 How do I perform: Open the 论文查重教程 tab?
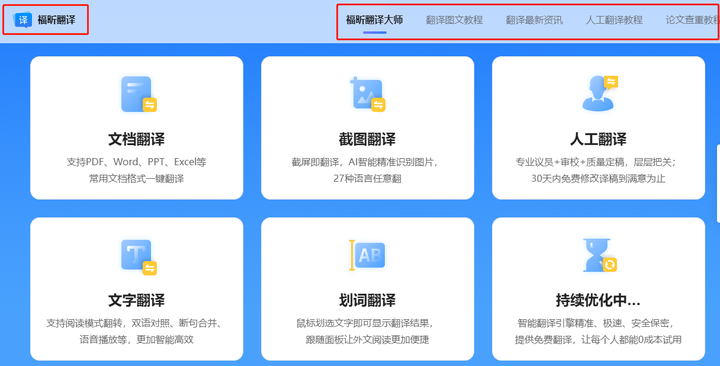click(x=692, y=20)
